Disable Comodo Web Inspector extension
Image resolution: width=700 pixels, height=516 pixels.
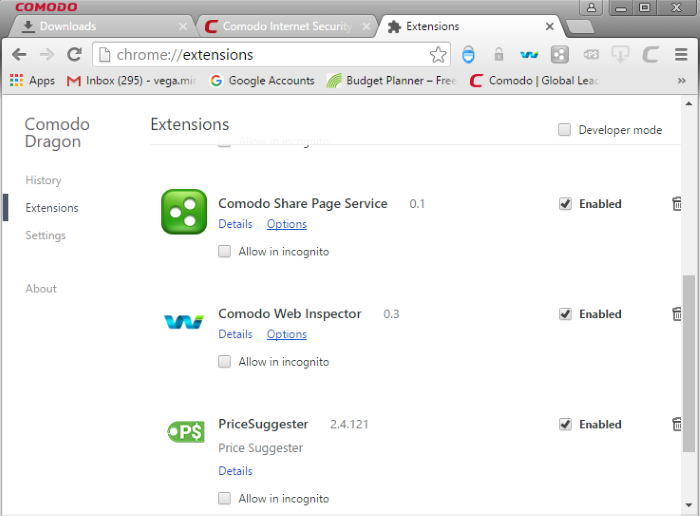tap(565, 314)
